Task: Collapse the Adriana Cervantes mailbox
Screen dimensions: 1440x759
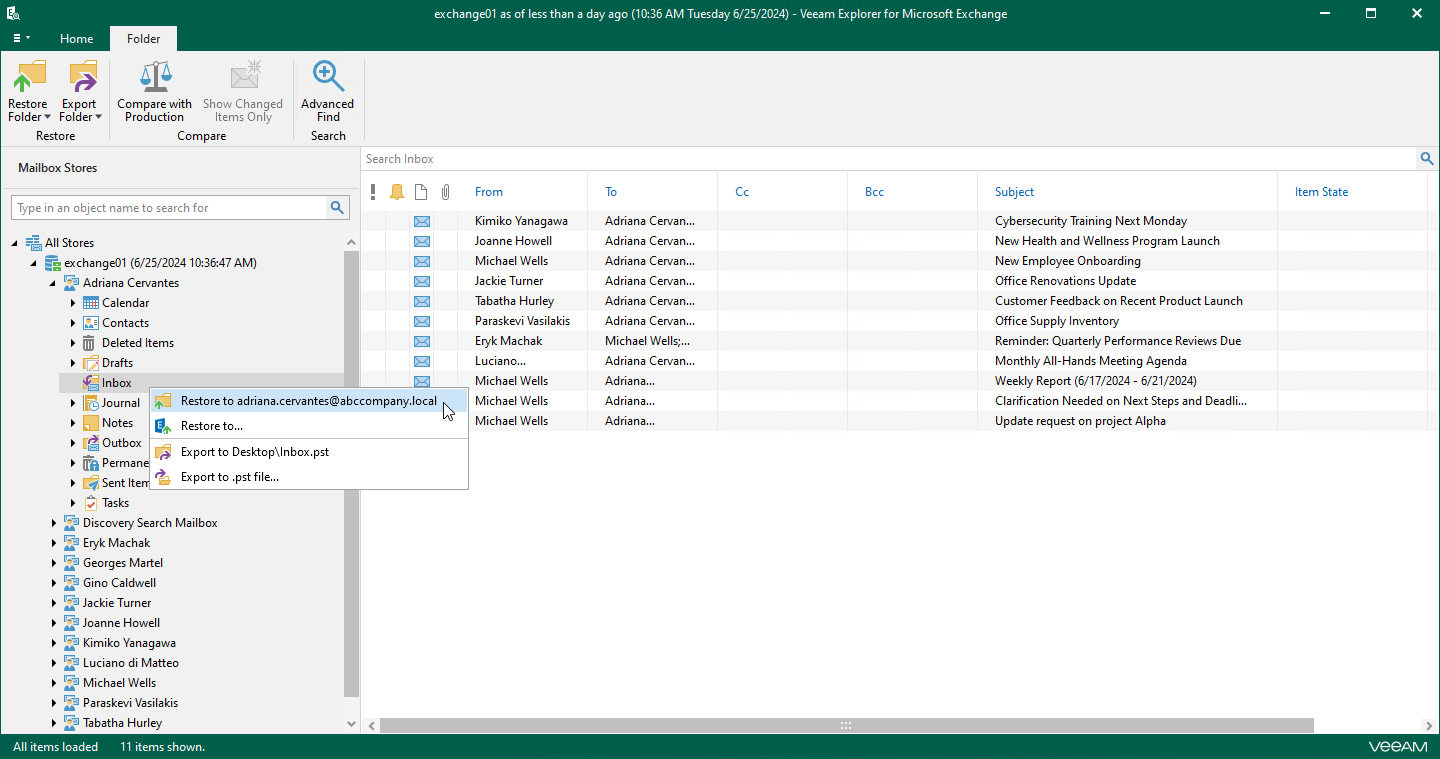Action: [52, 282]
